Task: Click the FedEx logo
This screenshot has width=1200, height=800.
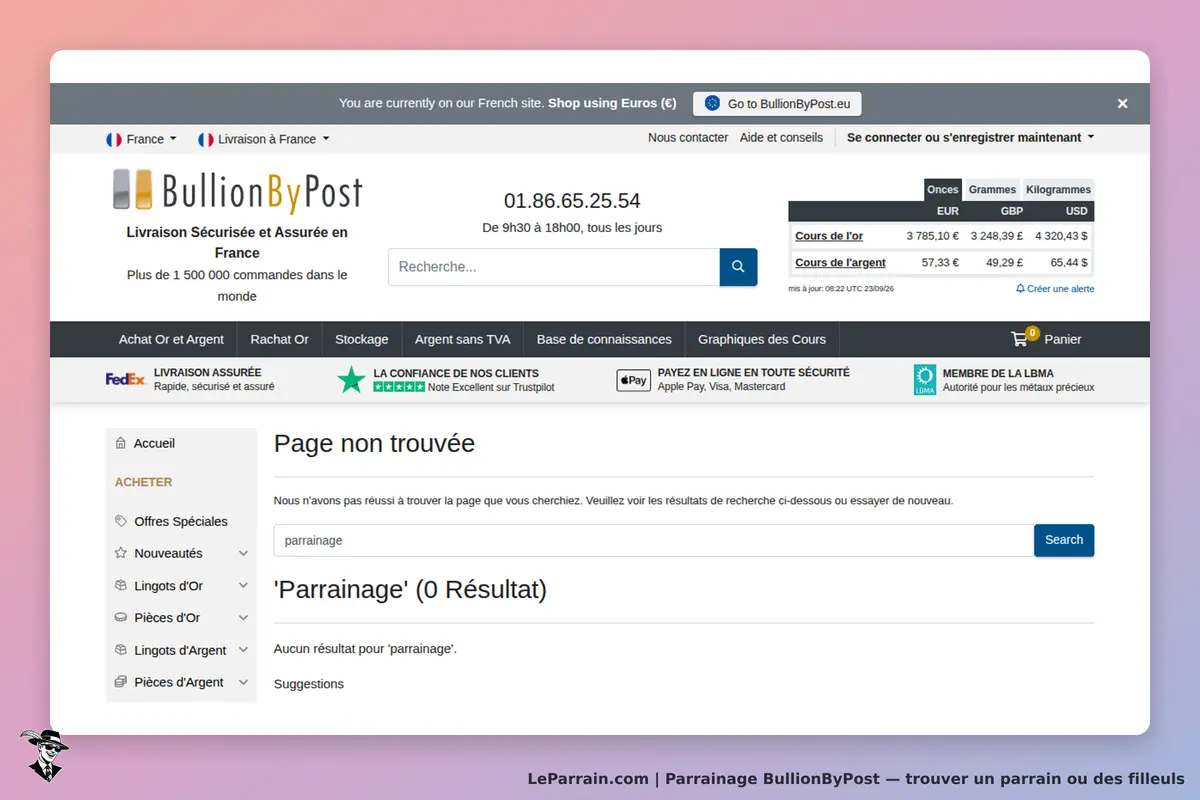Action: coord(126,379)
